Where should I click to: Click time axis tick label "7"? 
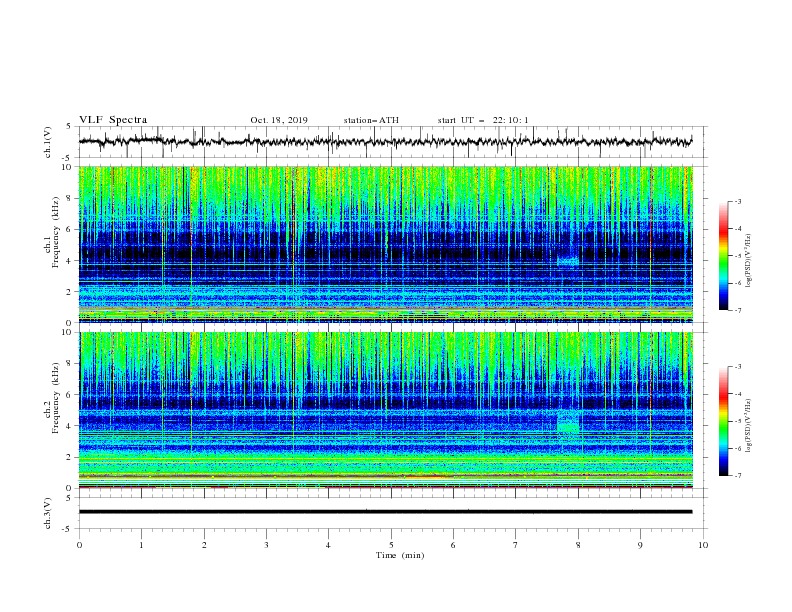pos(516,545)
